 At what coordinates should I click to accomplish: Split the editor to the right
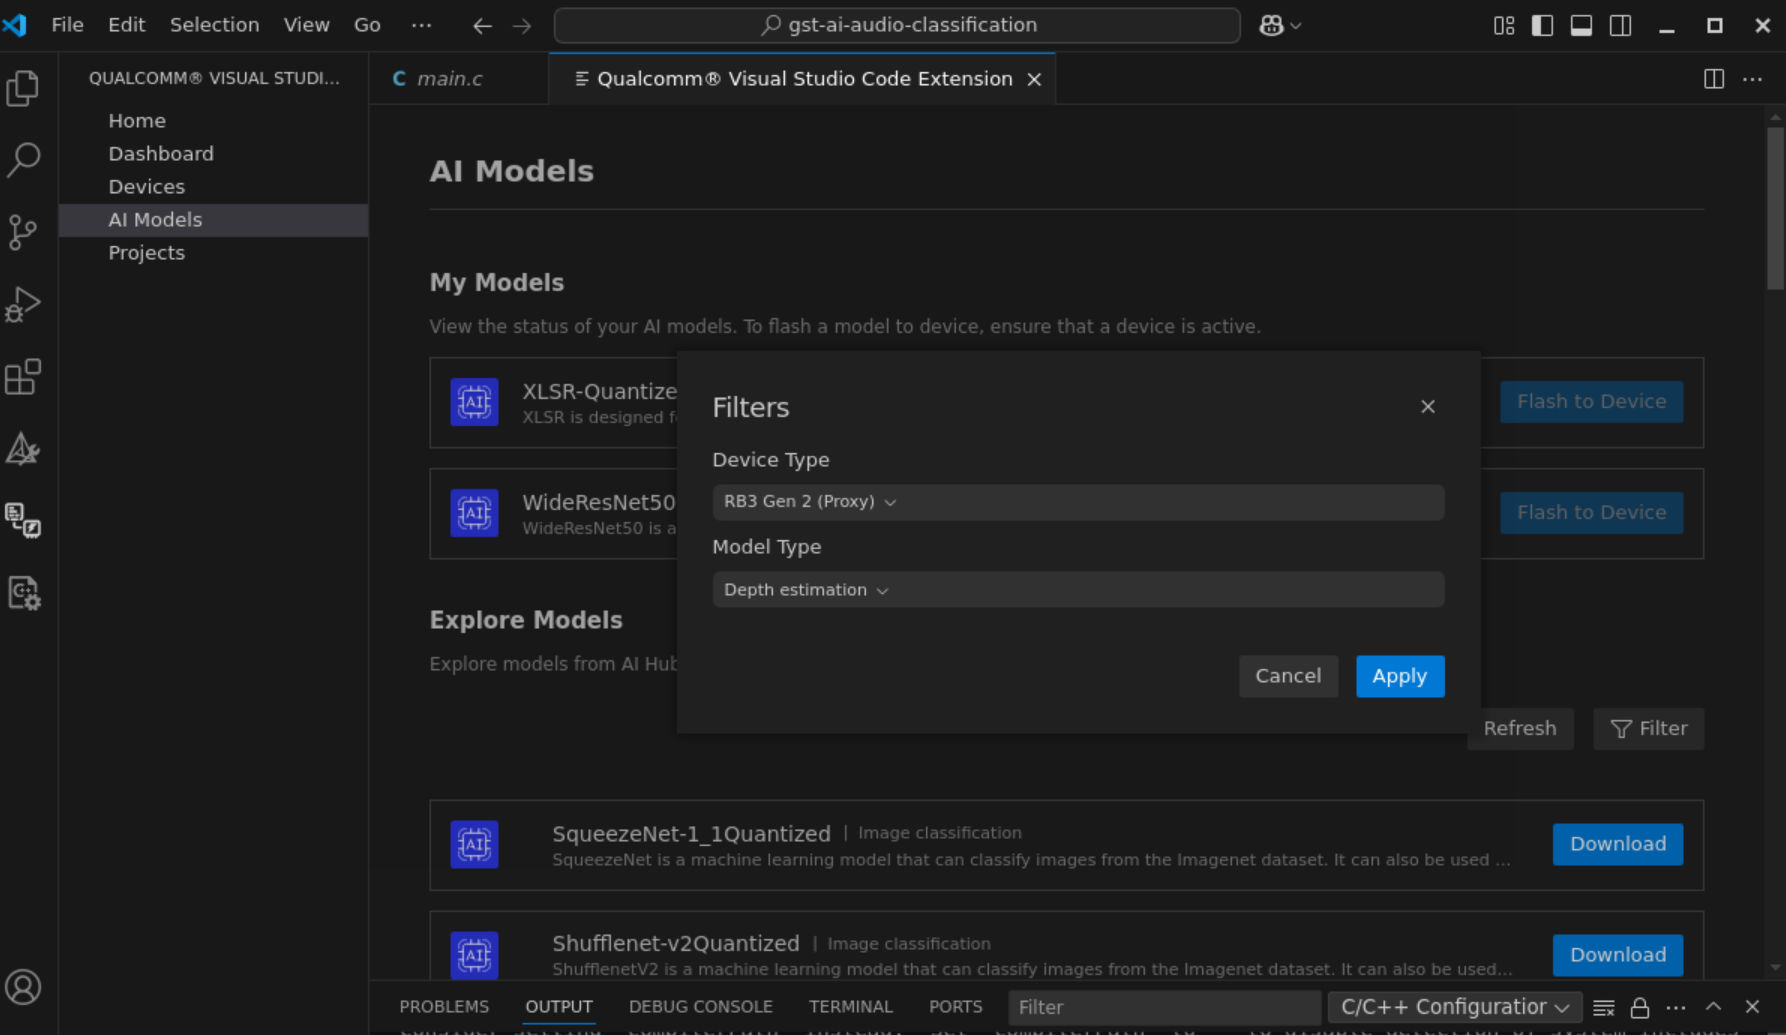click(1714, 79)
